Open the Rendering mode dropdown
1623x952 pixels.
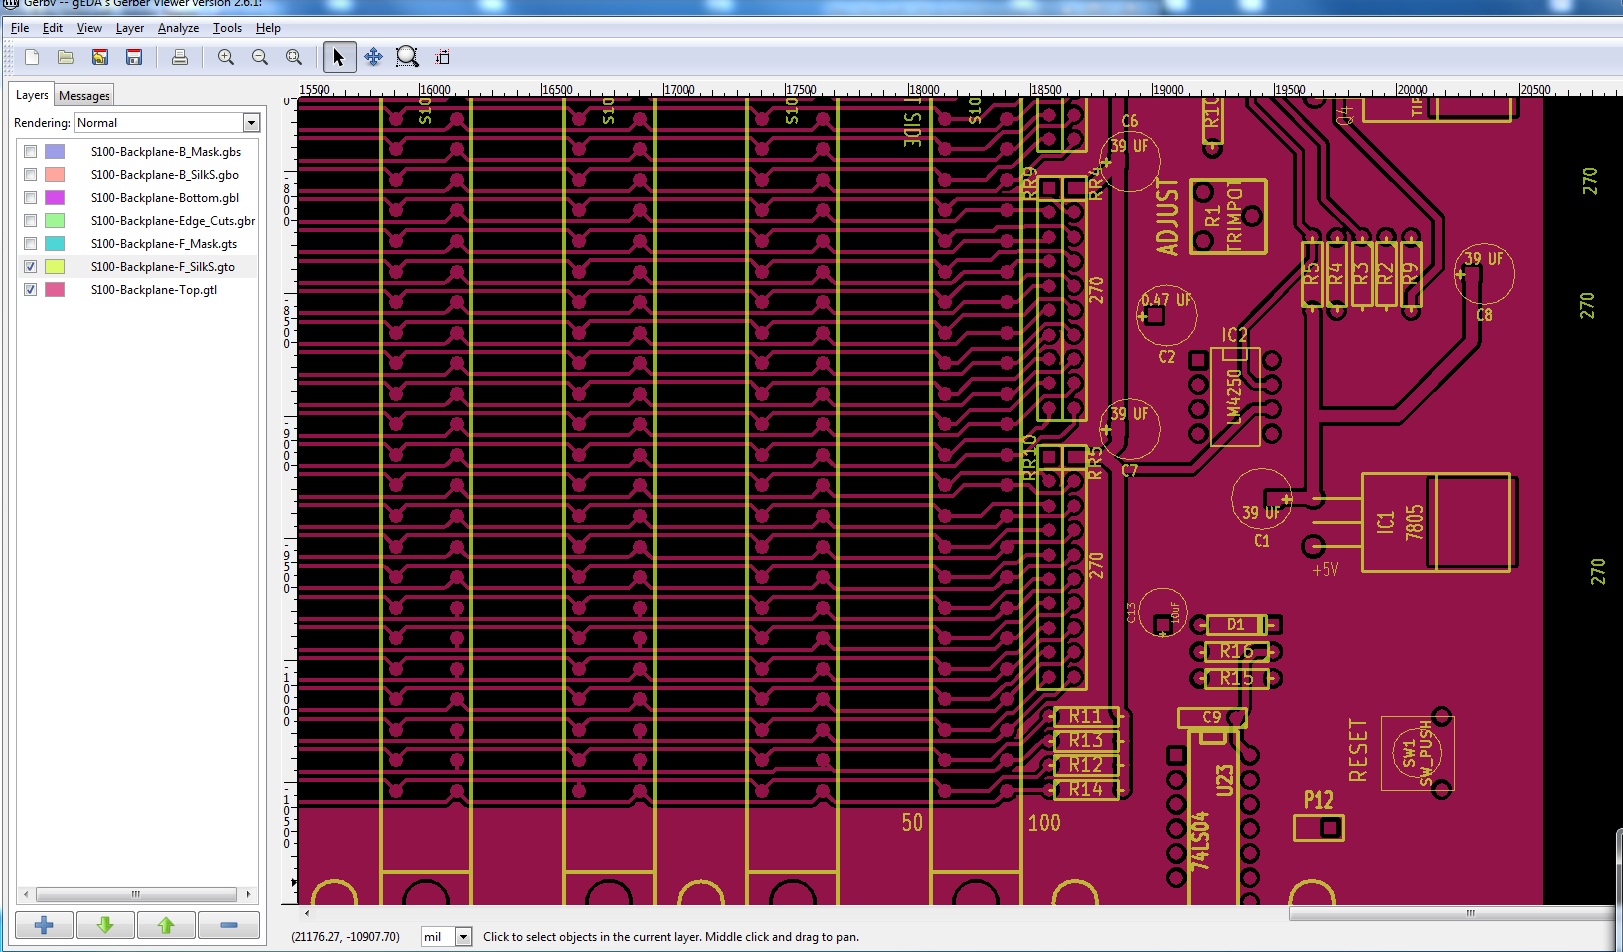pyautogui.click(x=251, y=123)
